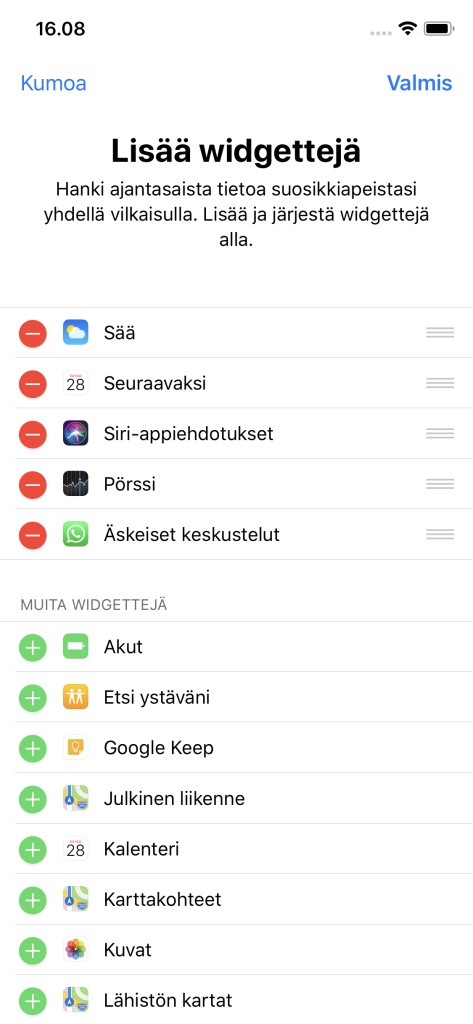This screenshot has width=473, height=1024.
Task: Tap the Siri icon in Siri-appiehdotukset row
Action: (76, 434)
